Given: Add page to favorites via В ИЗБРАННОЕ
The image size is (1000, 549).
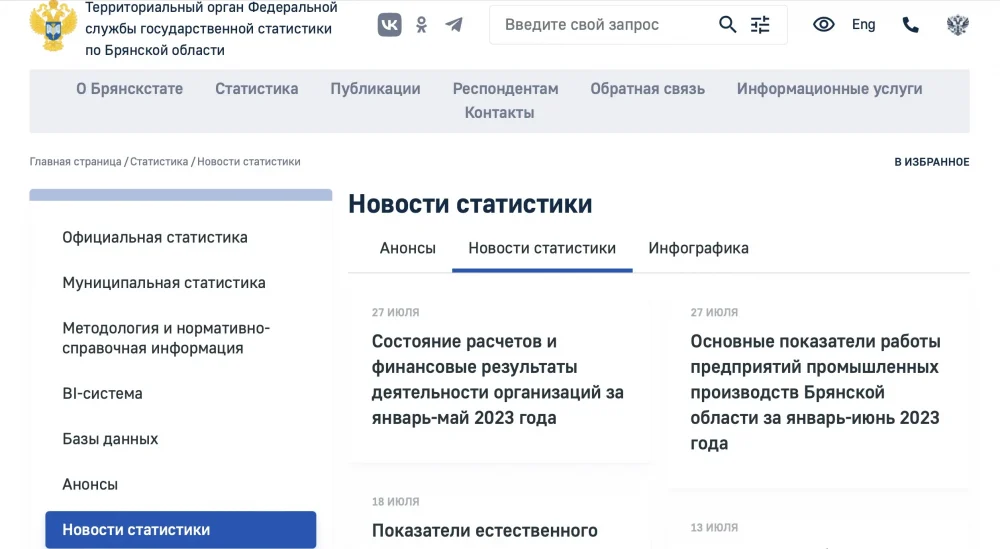Looking at the screenshot, I should [x=931, y=162].
